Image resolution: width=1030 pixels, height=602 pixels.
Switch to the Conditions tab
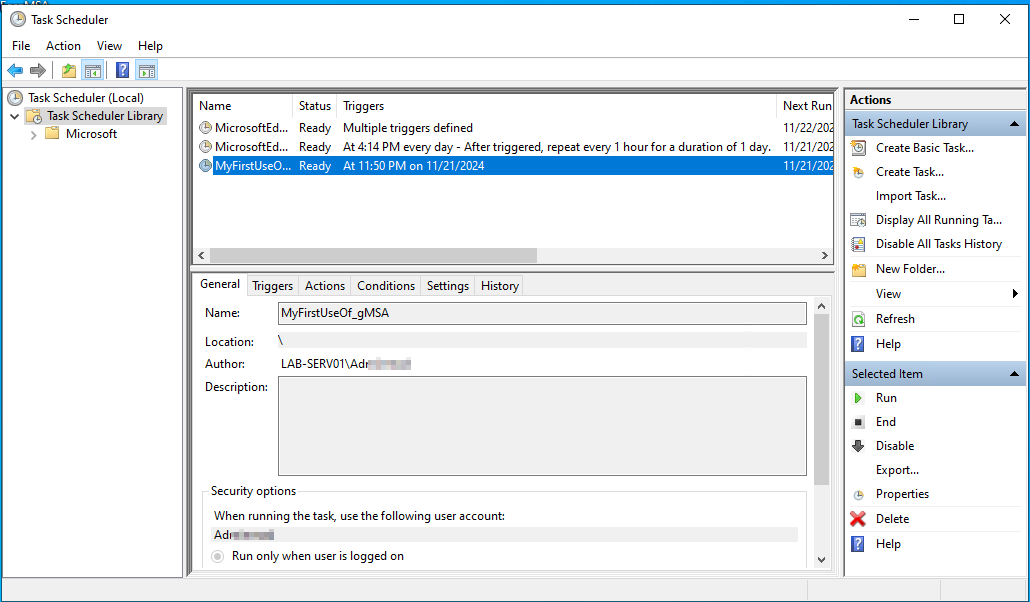tap(386, 286)
